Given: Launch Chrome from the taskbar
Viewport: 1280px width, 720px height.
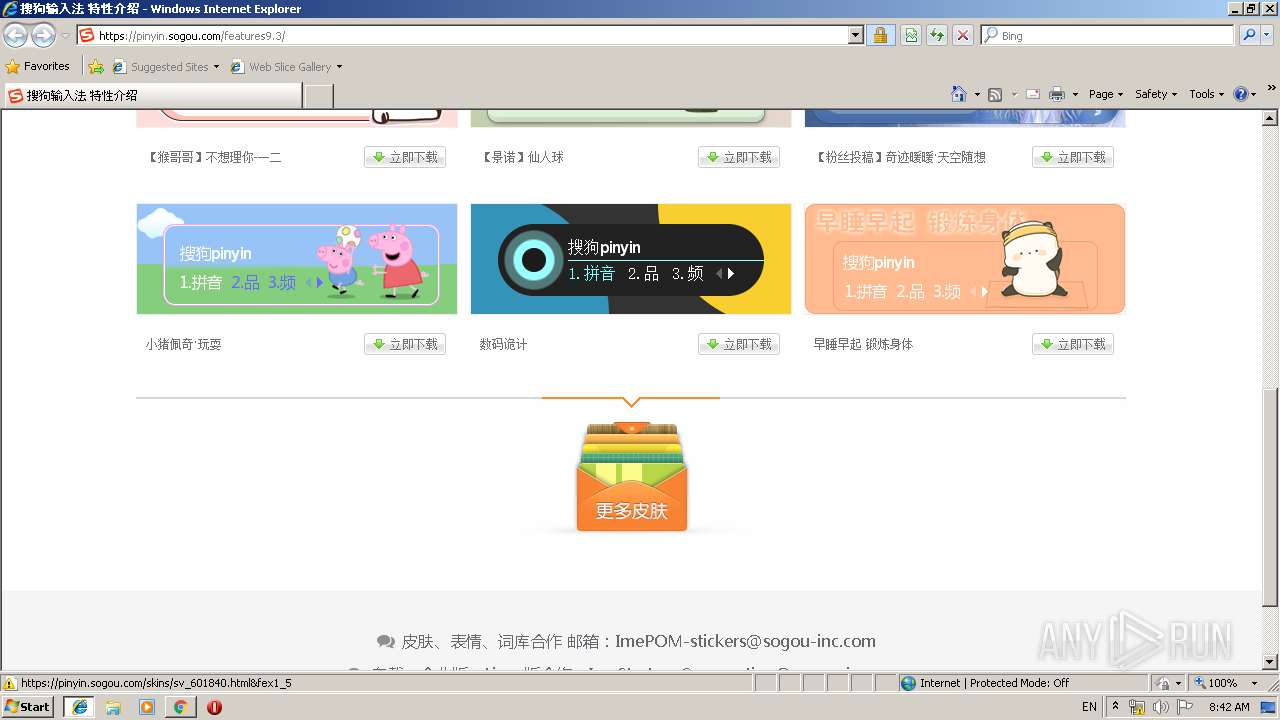Looking at the screenshot, I should pyautogui.click(x=181, y=707).
